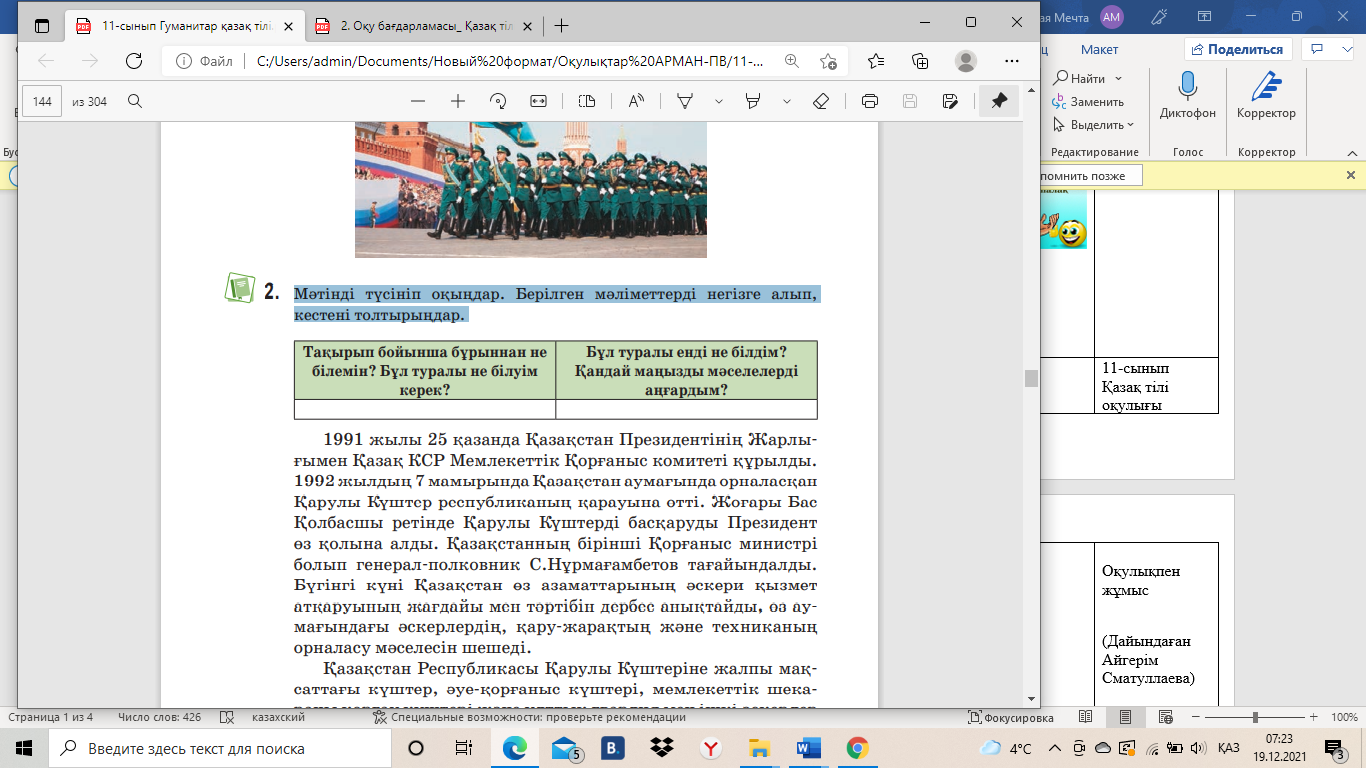This screenshot has width=1366, height=768.
Task: Open the Выделить dropdown in Word
Action: coord(1094,125)
